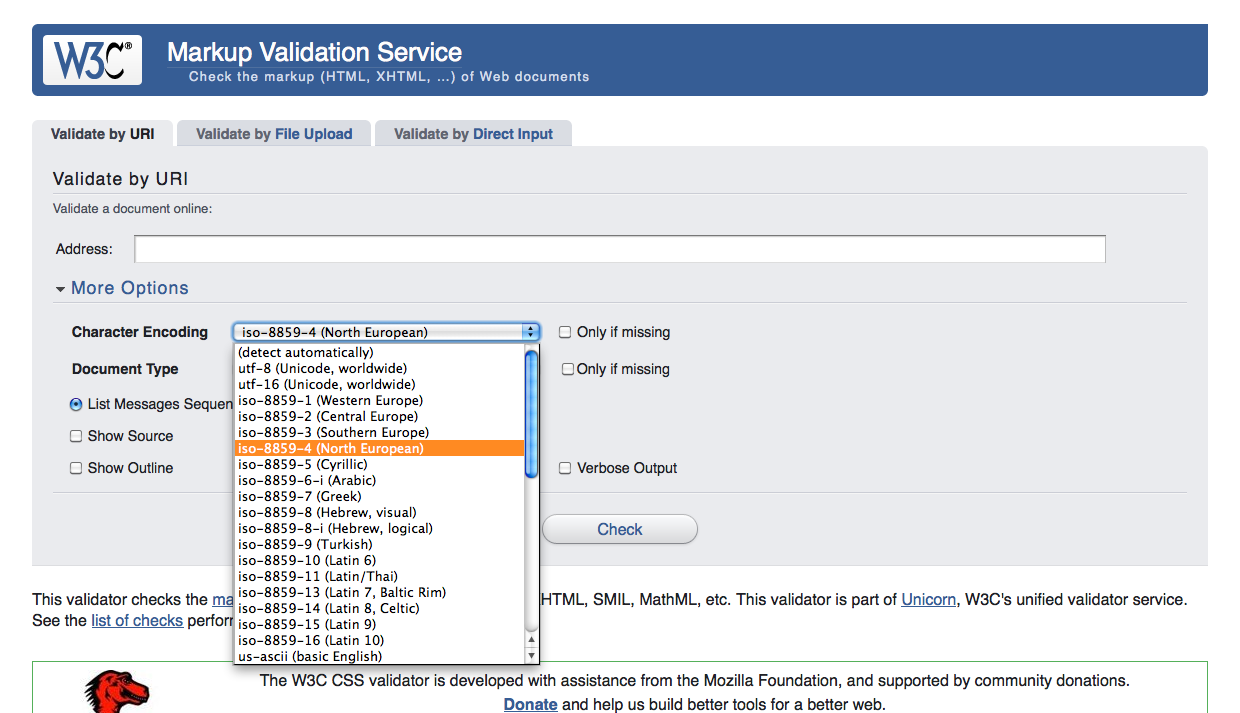Screen dimensions: 1240x713
Task: Check Only if missing for Character Encoding
Action: pyautogui.click(x=565, y=332)
